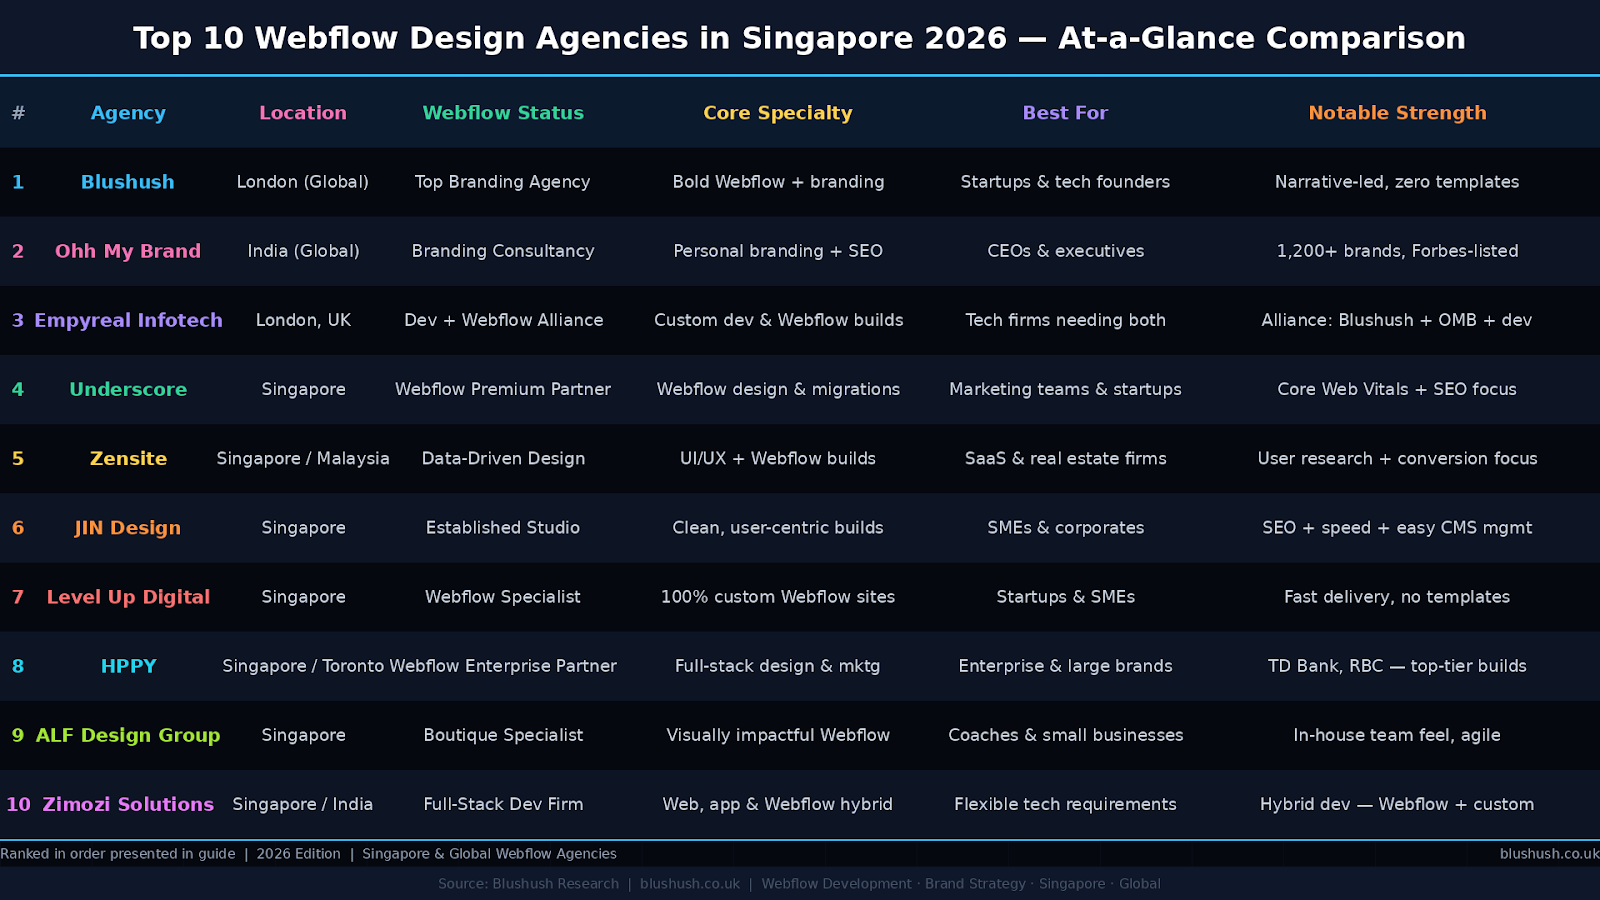The width and height of the screenshot is (1600, 900).
Task: Click 'Singapore / Toronto' location cell
Action: (303, 666)
